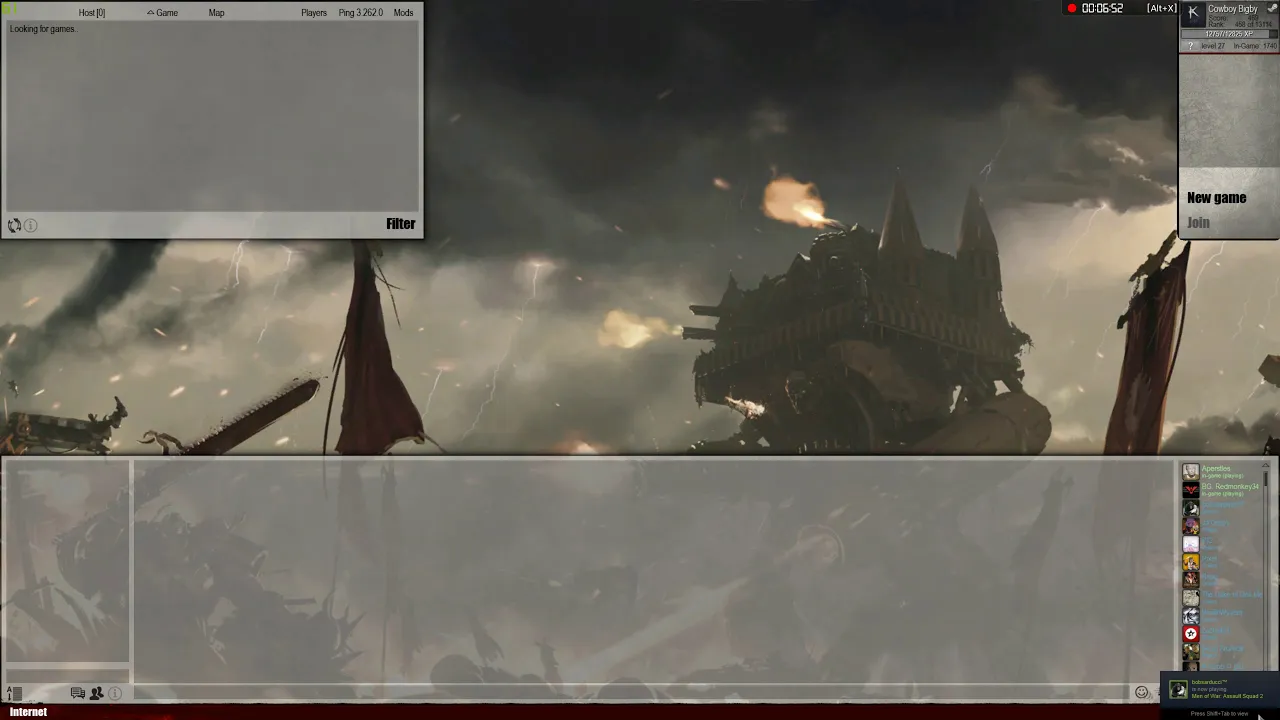Sort servers by Host column
This screenshot has height=720, width=1280.
[x=92, y=13]
